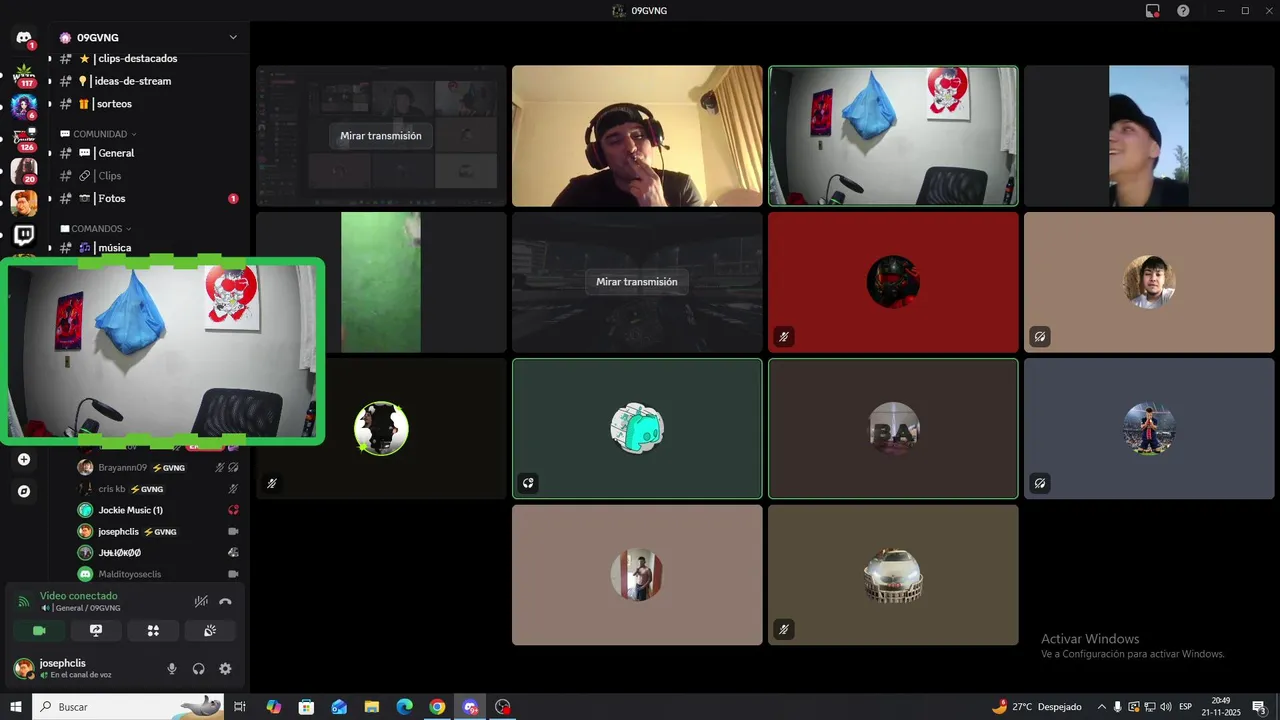1280x720 pixels.
Task: Toggle noise suppression icon beside Video conectado
Action: [201, 601]
